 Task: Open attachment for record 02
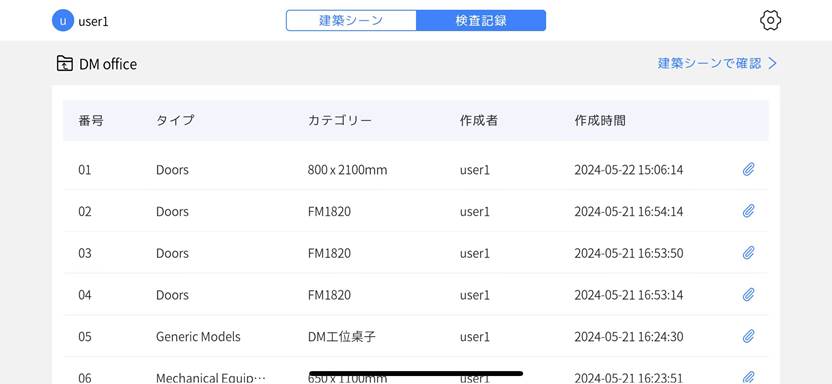[x=748, y=211]
